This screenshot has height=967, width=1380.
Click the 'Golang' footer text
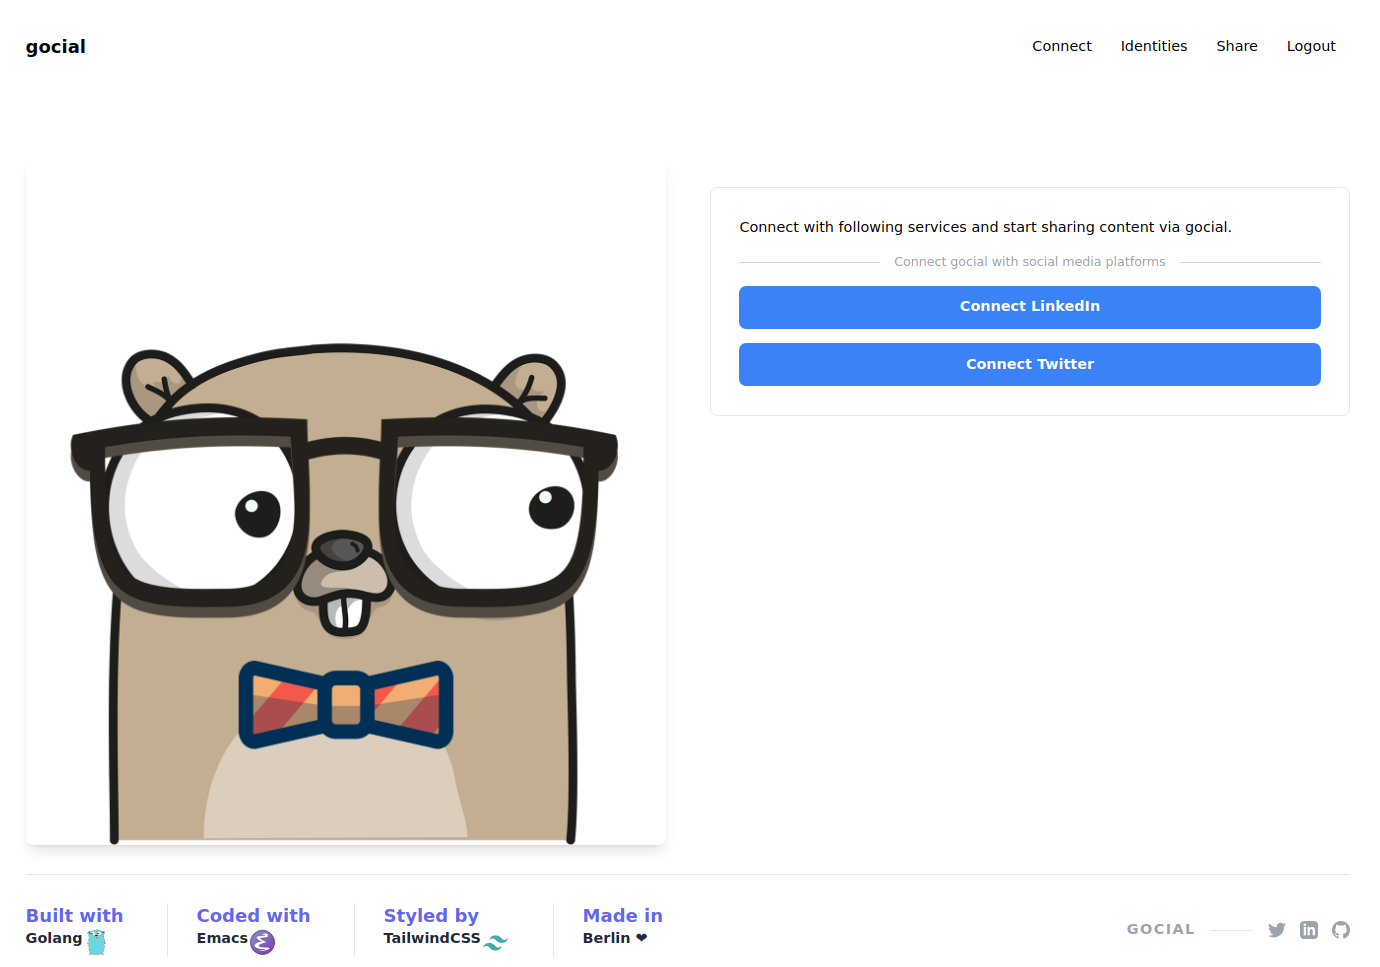click(x=54, y=938)
